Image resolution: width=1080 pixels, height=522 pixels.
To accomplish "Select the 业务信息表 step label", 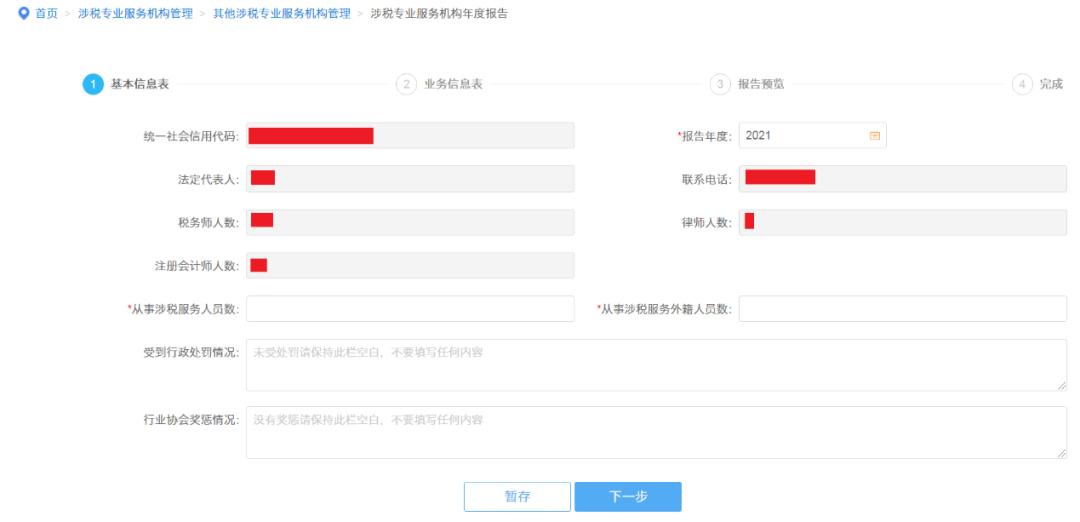I will [x=454, y=84].
